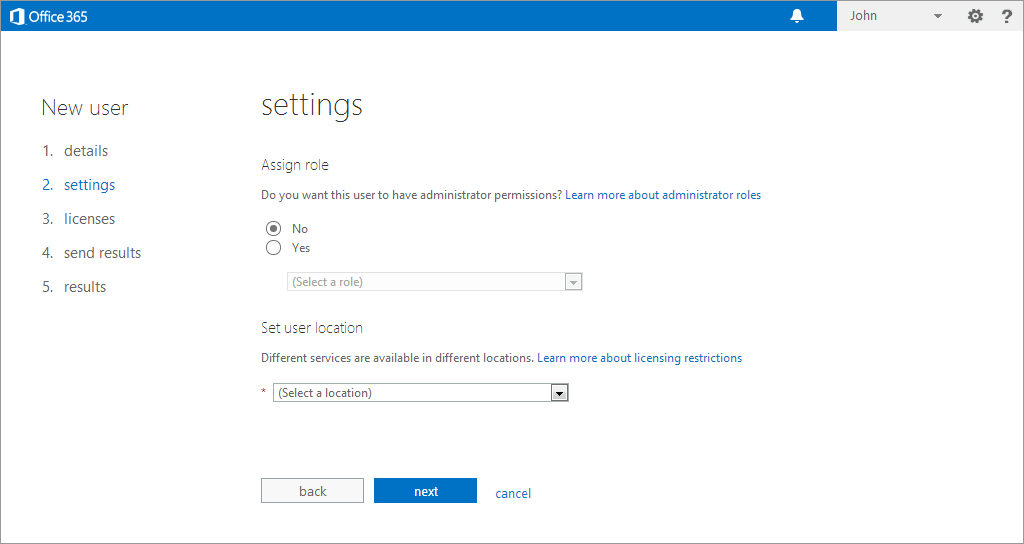Open the Select a role dropdown
The width and height of the screenshot is (1024, 544).
pyautogui.click(x=434, y=282)
